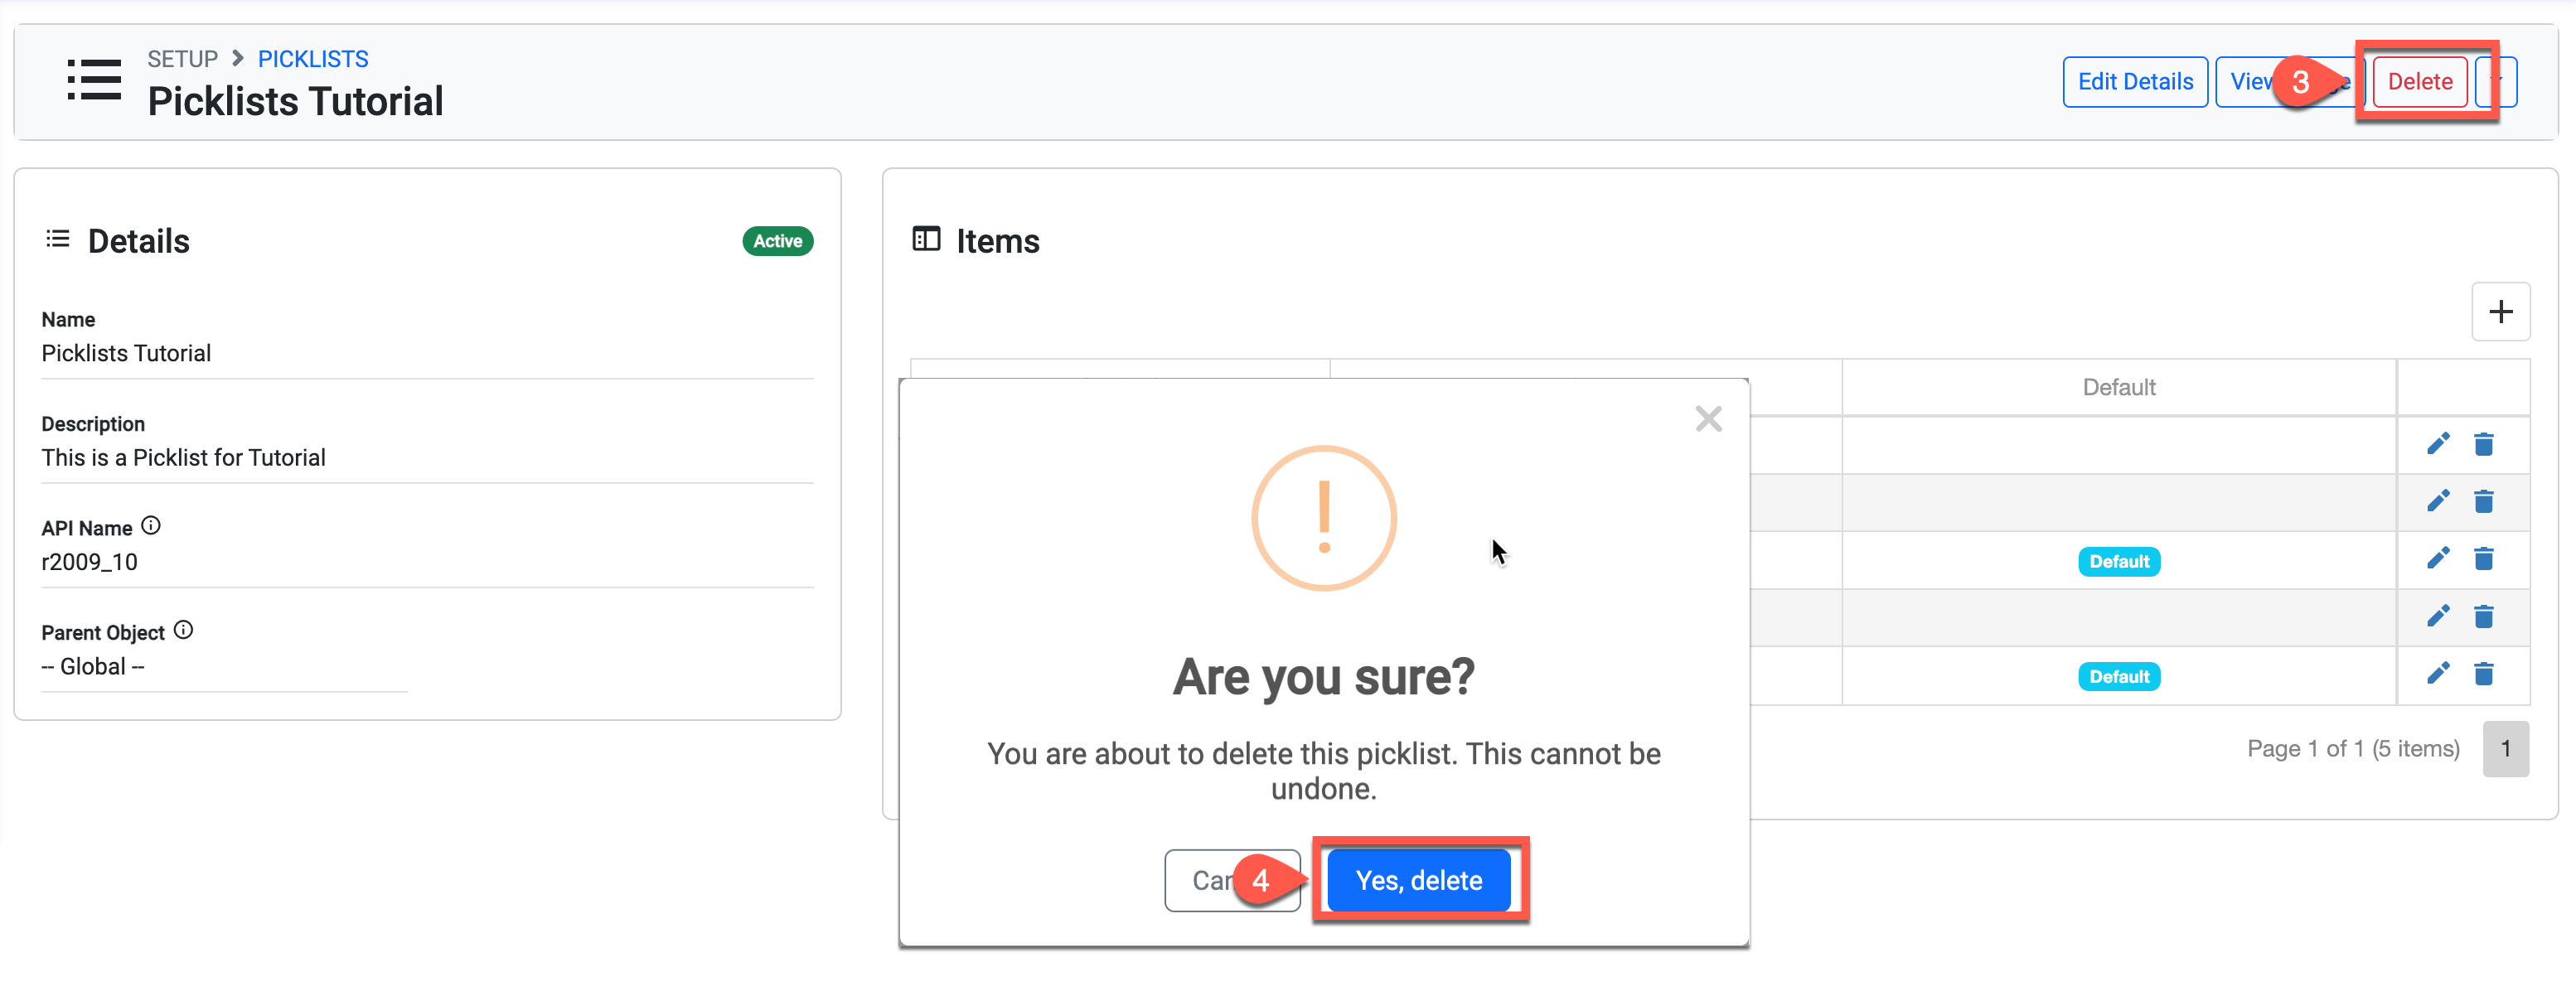This screenshot has height=996, width=2576.
Task: Trash the fourth picklist item row
Action: click(x=2483, y=616)
